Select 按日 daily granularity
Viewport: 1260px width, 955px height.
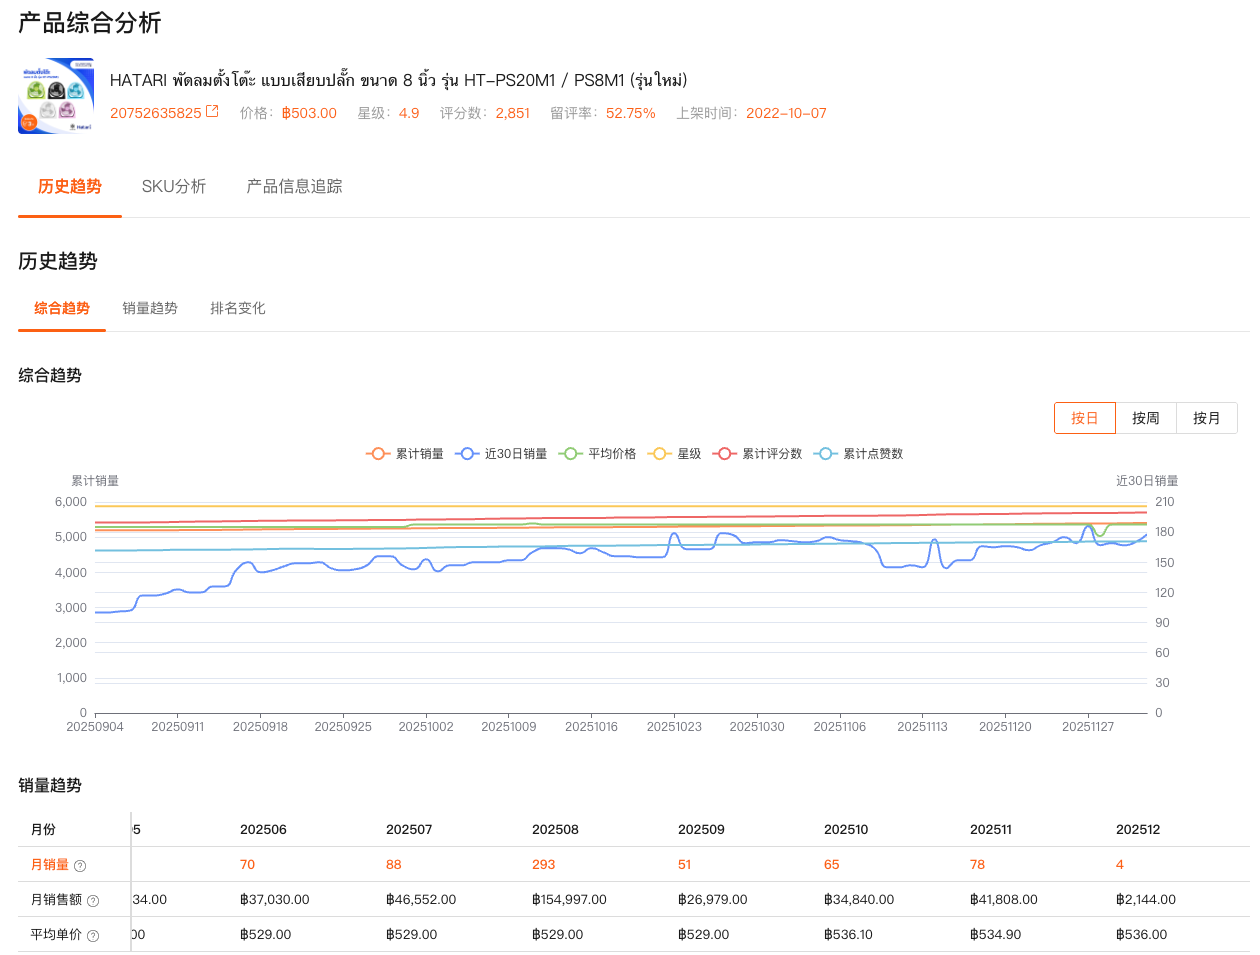pyautogui.click(x=1084, y=418)
